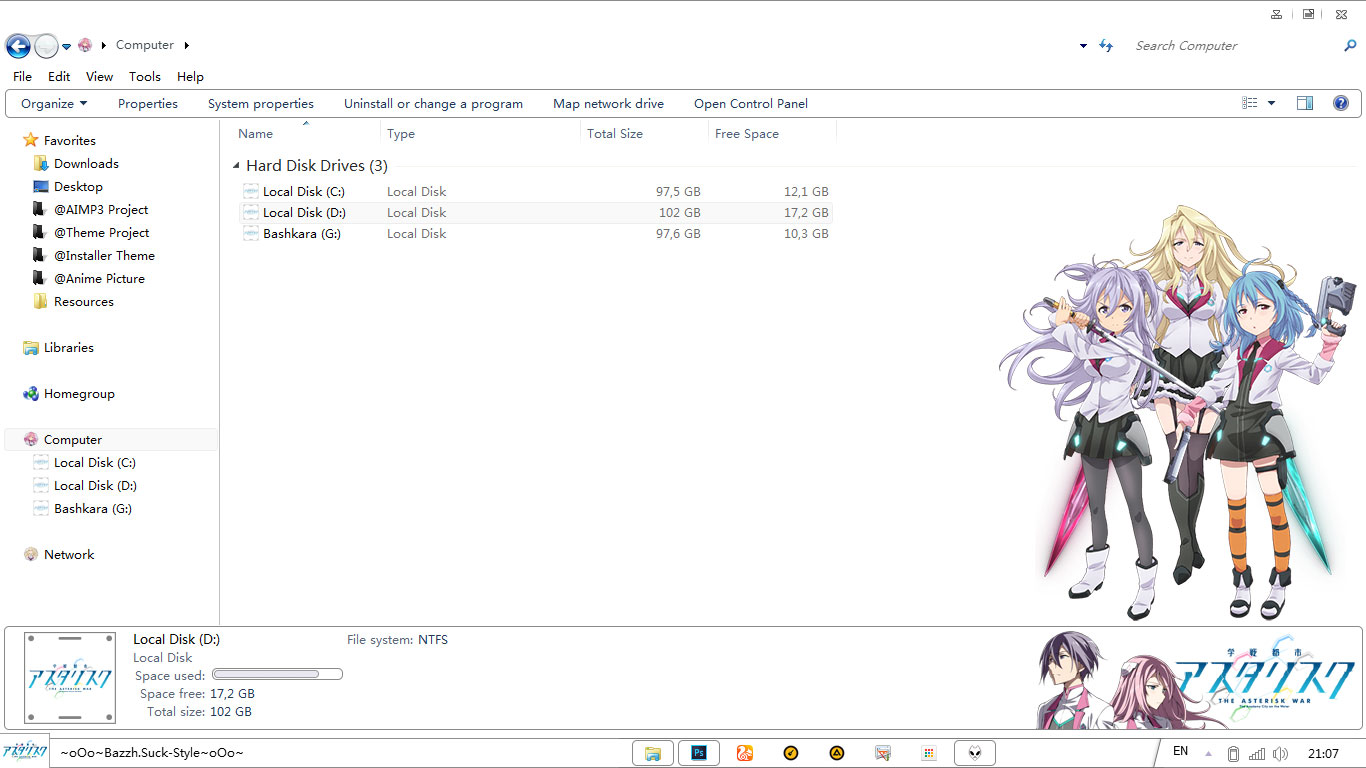Open the view options dropdown arrow
1366x768 pixels.
1272,103
